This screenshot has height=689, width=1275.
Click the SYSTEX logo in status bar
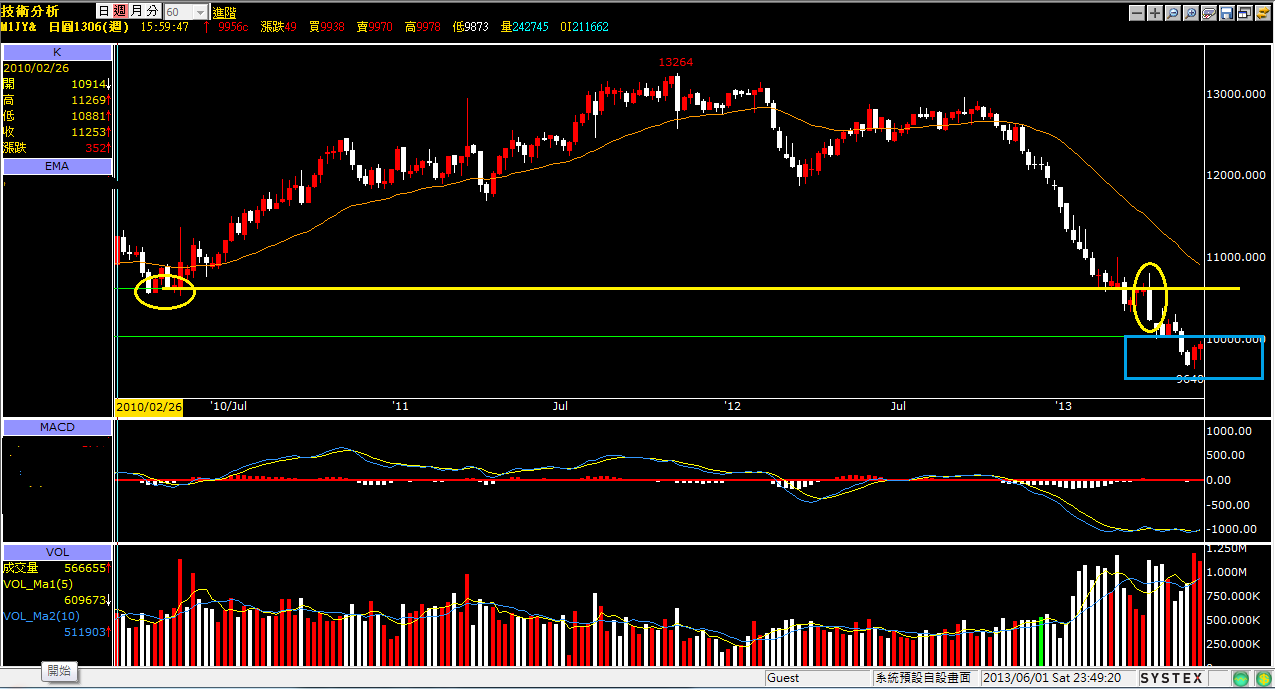pyautogui.click(x=1171, y=678)
